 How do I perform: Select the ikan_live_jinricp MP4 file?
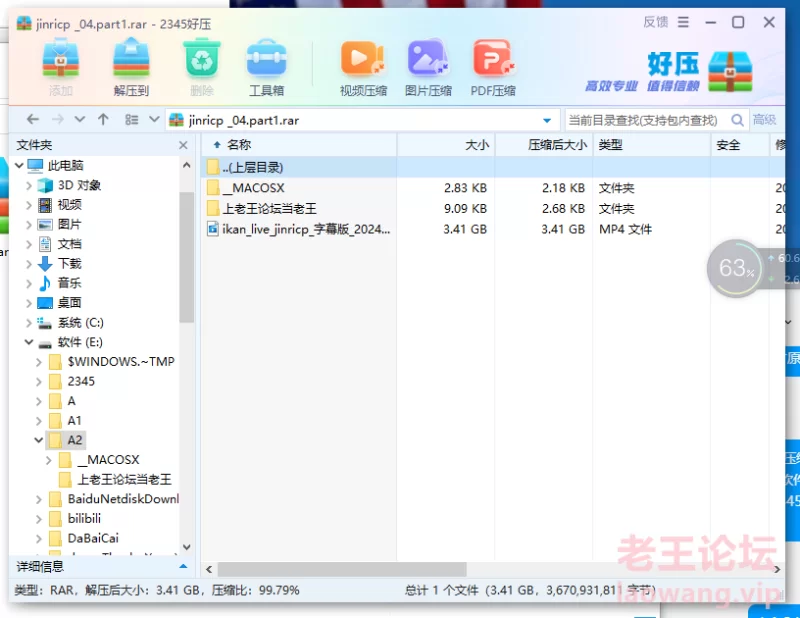493,229
